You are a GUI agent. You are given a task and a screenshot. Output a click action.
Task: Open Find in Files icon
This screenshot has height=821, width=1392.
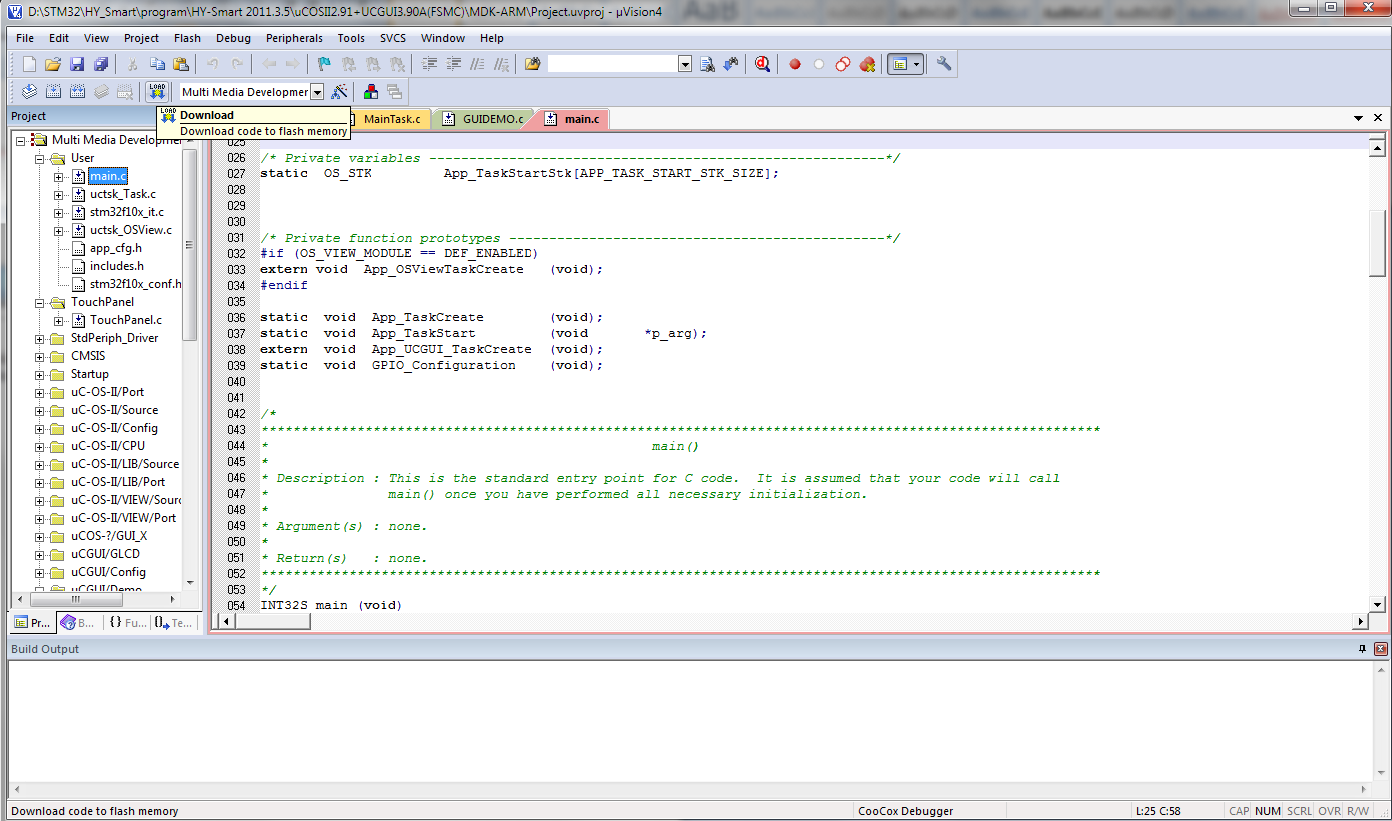pyautogui.click(x=533, y=64)
